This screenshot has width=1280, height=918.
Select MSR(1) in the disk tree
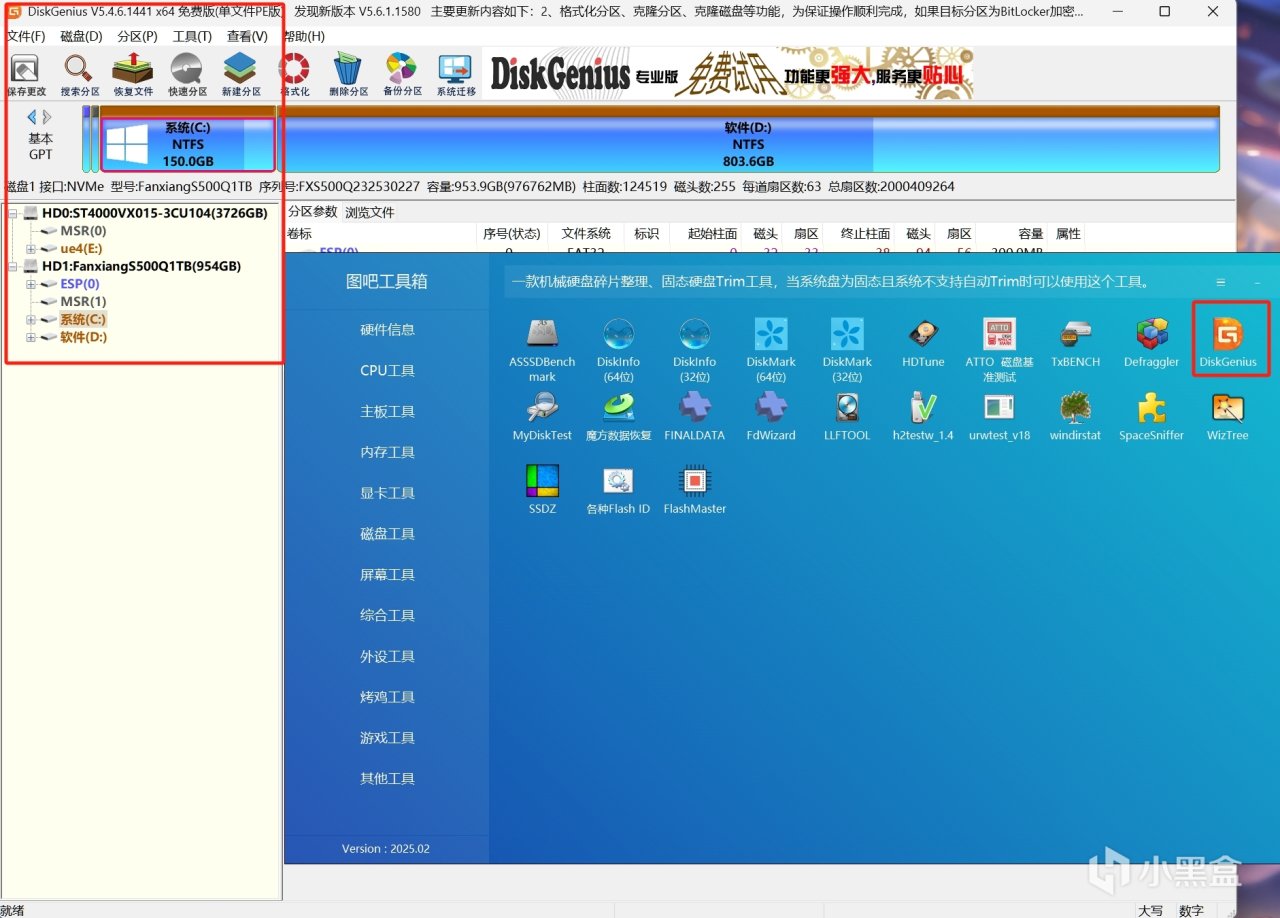[83, 302]
